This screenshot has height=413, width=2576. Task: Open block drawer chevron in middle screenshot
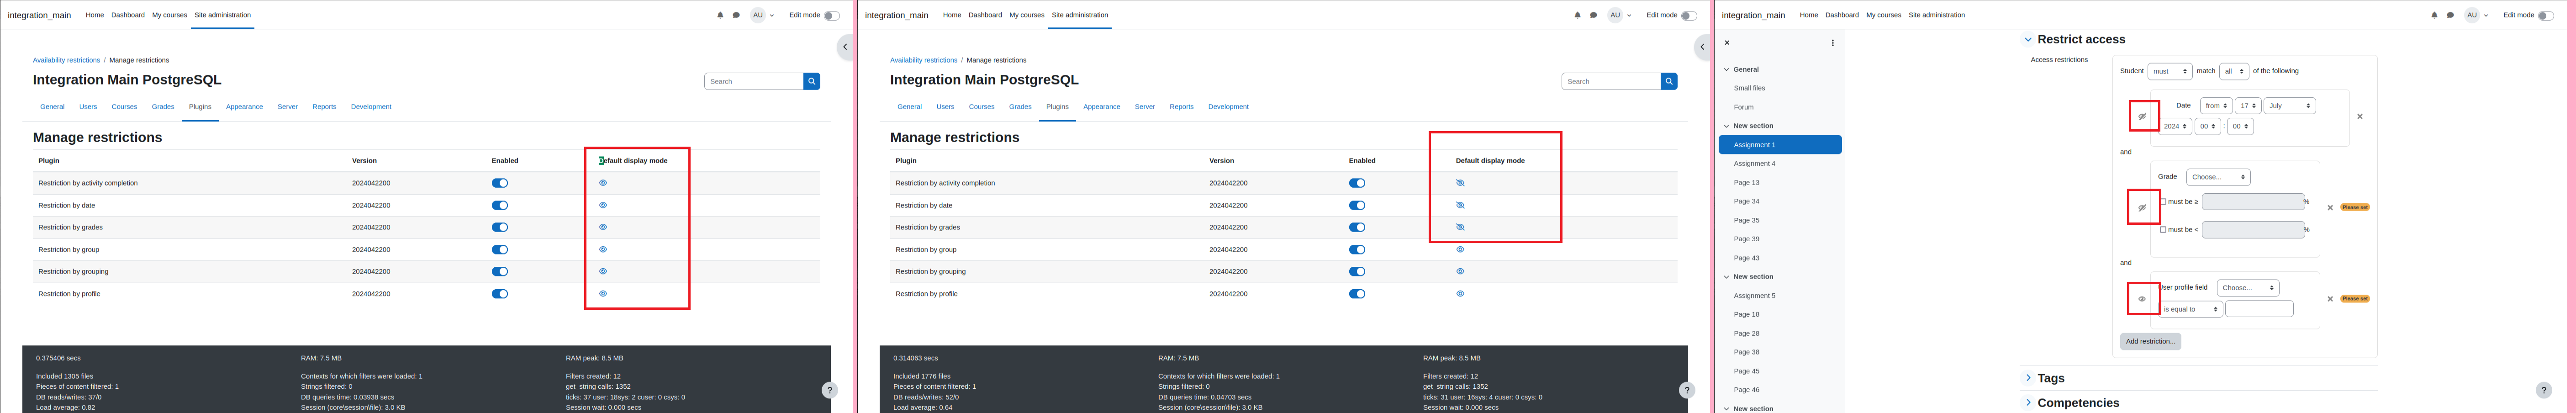pyautogui.click(x=1702, y=47)
